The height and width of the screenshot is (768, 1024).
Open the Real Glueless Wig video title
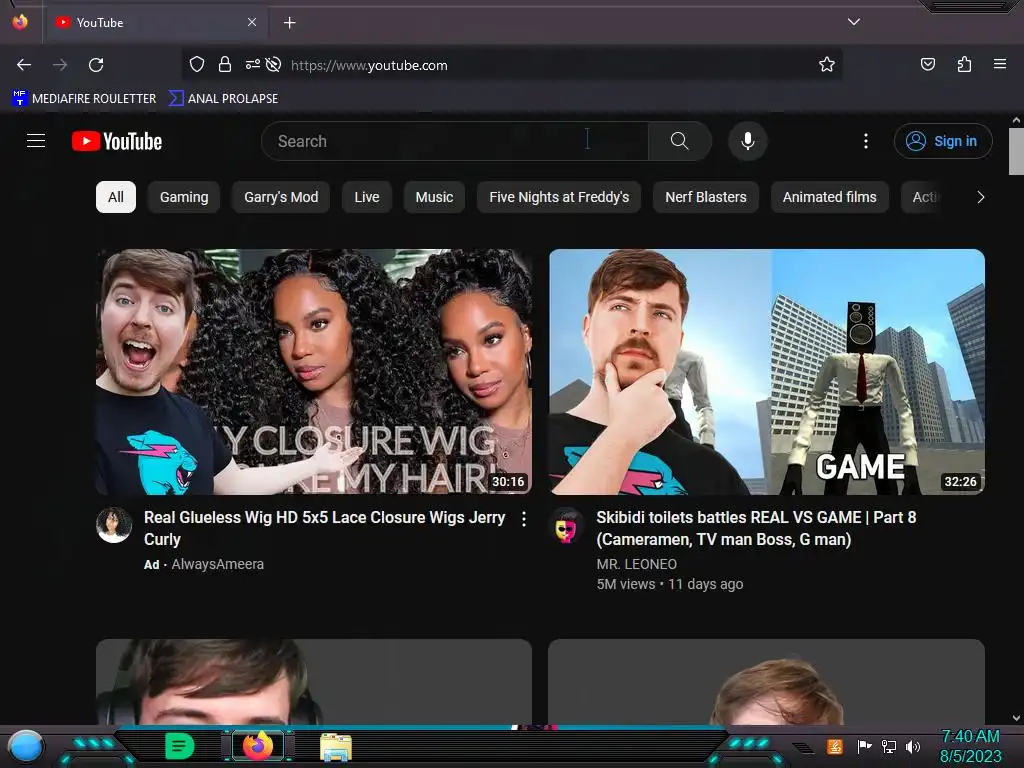325,528
